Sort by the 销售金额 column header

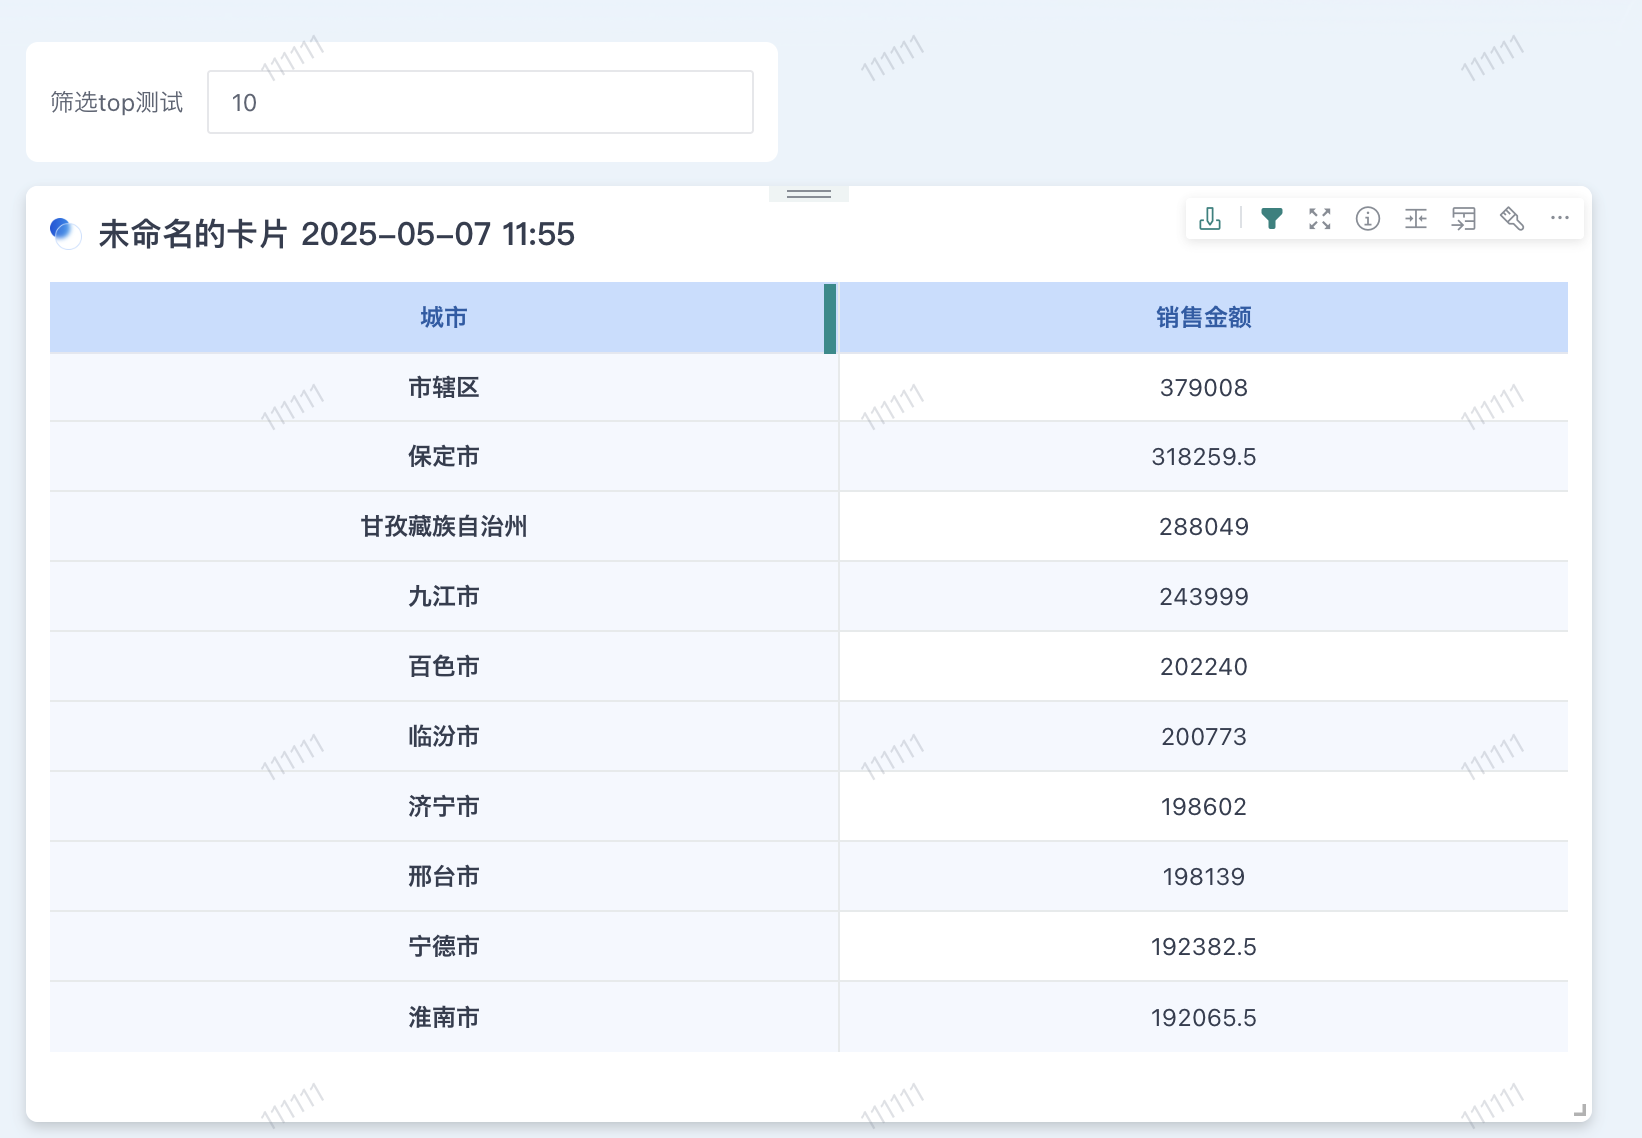coord(1203,318)
